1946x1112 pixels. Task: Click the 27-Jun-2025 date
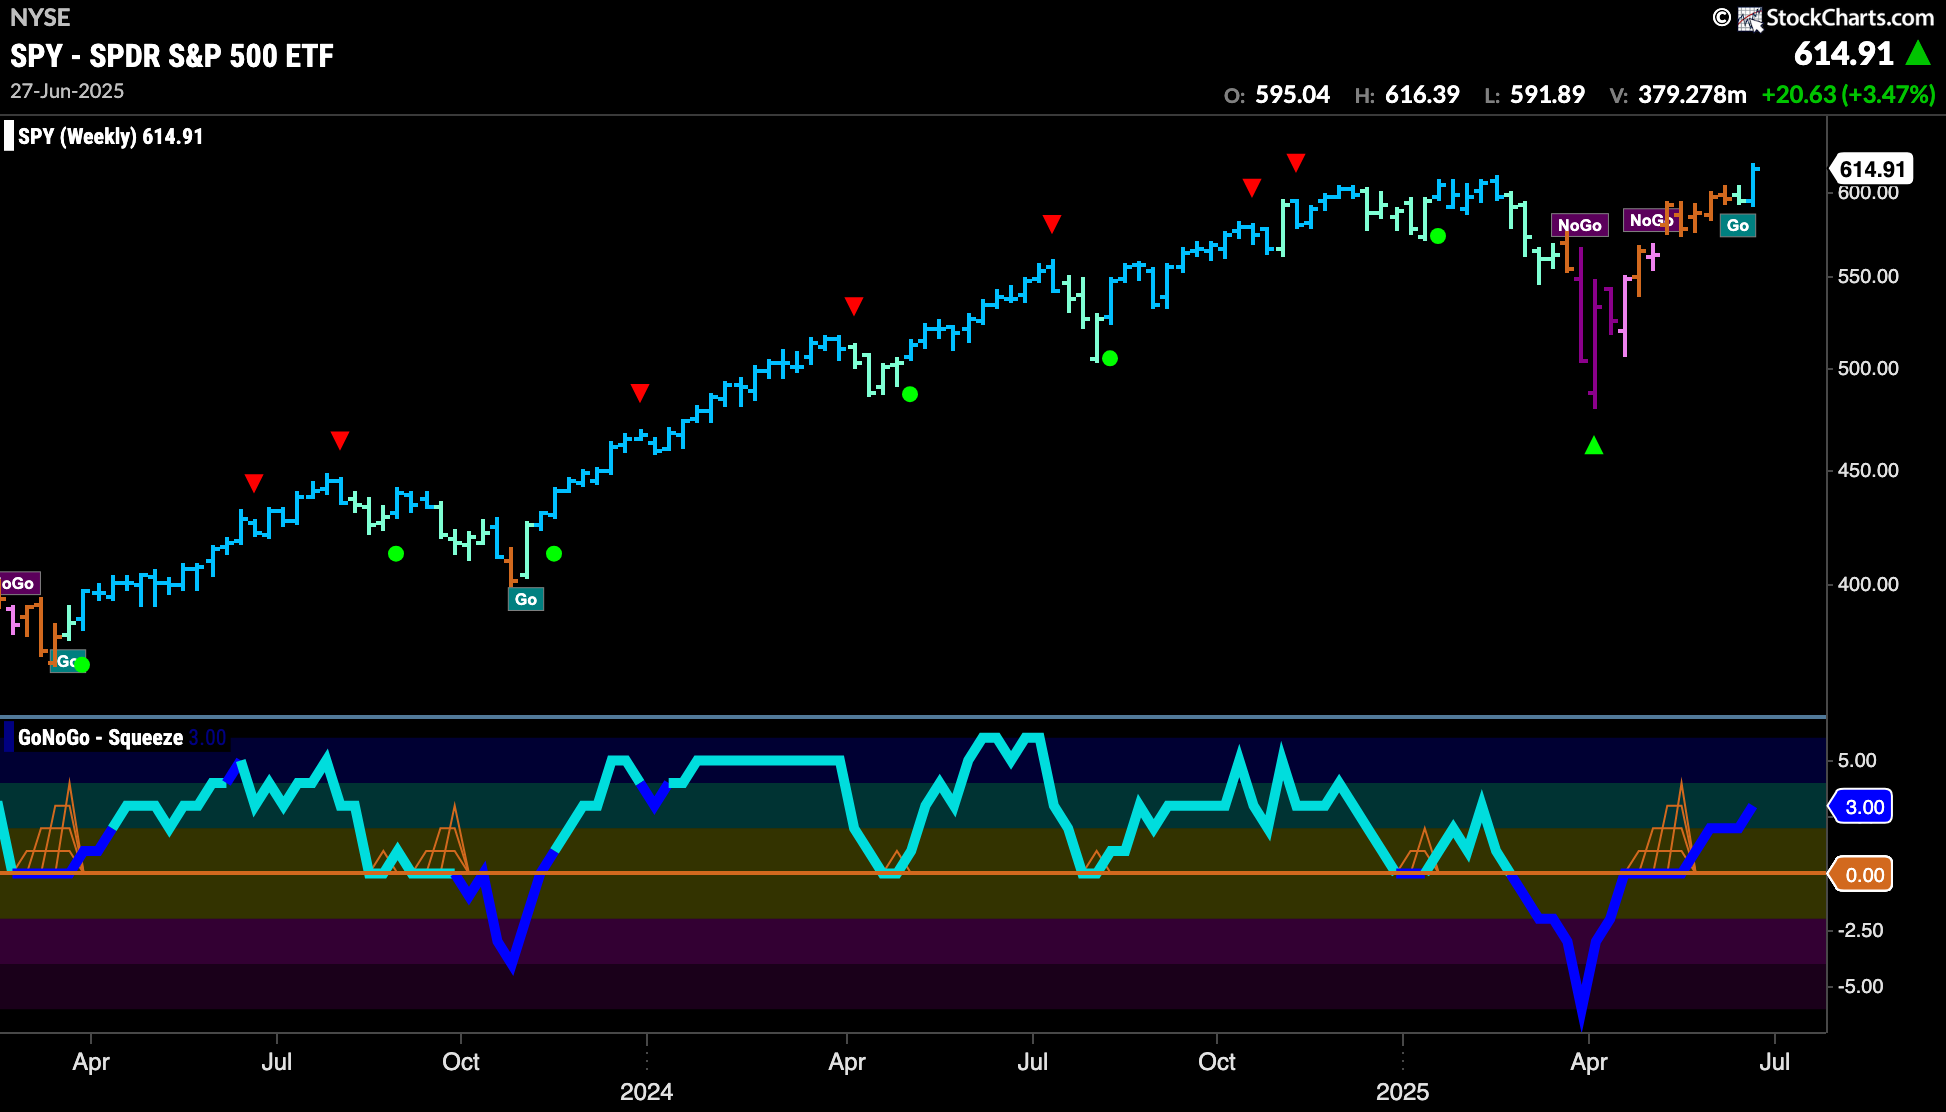click(x=67, y=91)
